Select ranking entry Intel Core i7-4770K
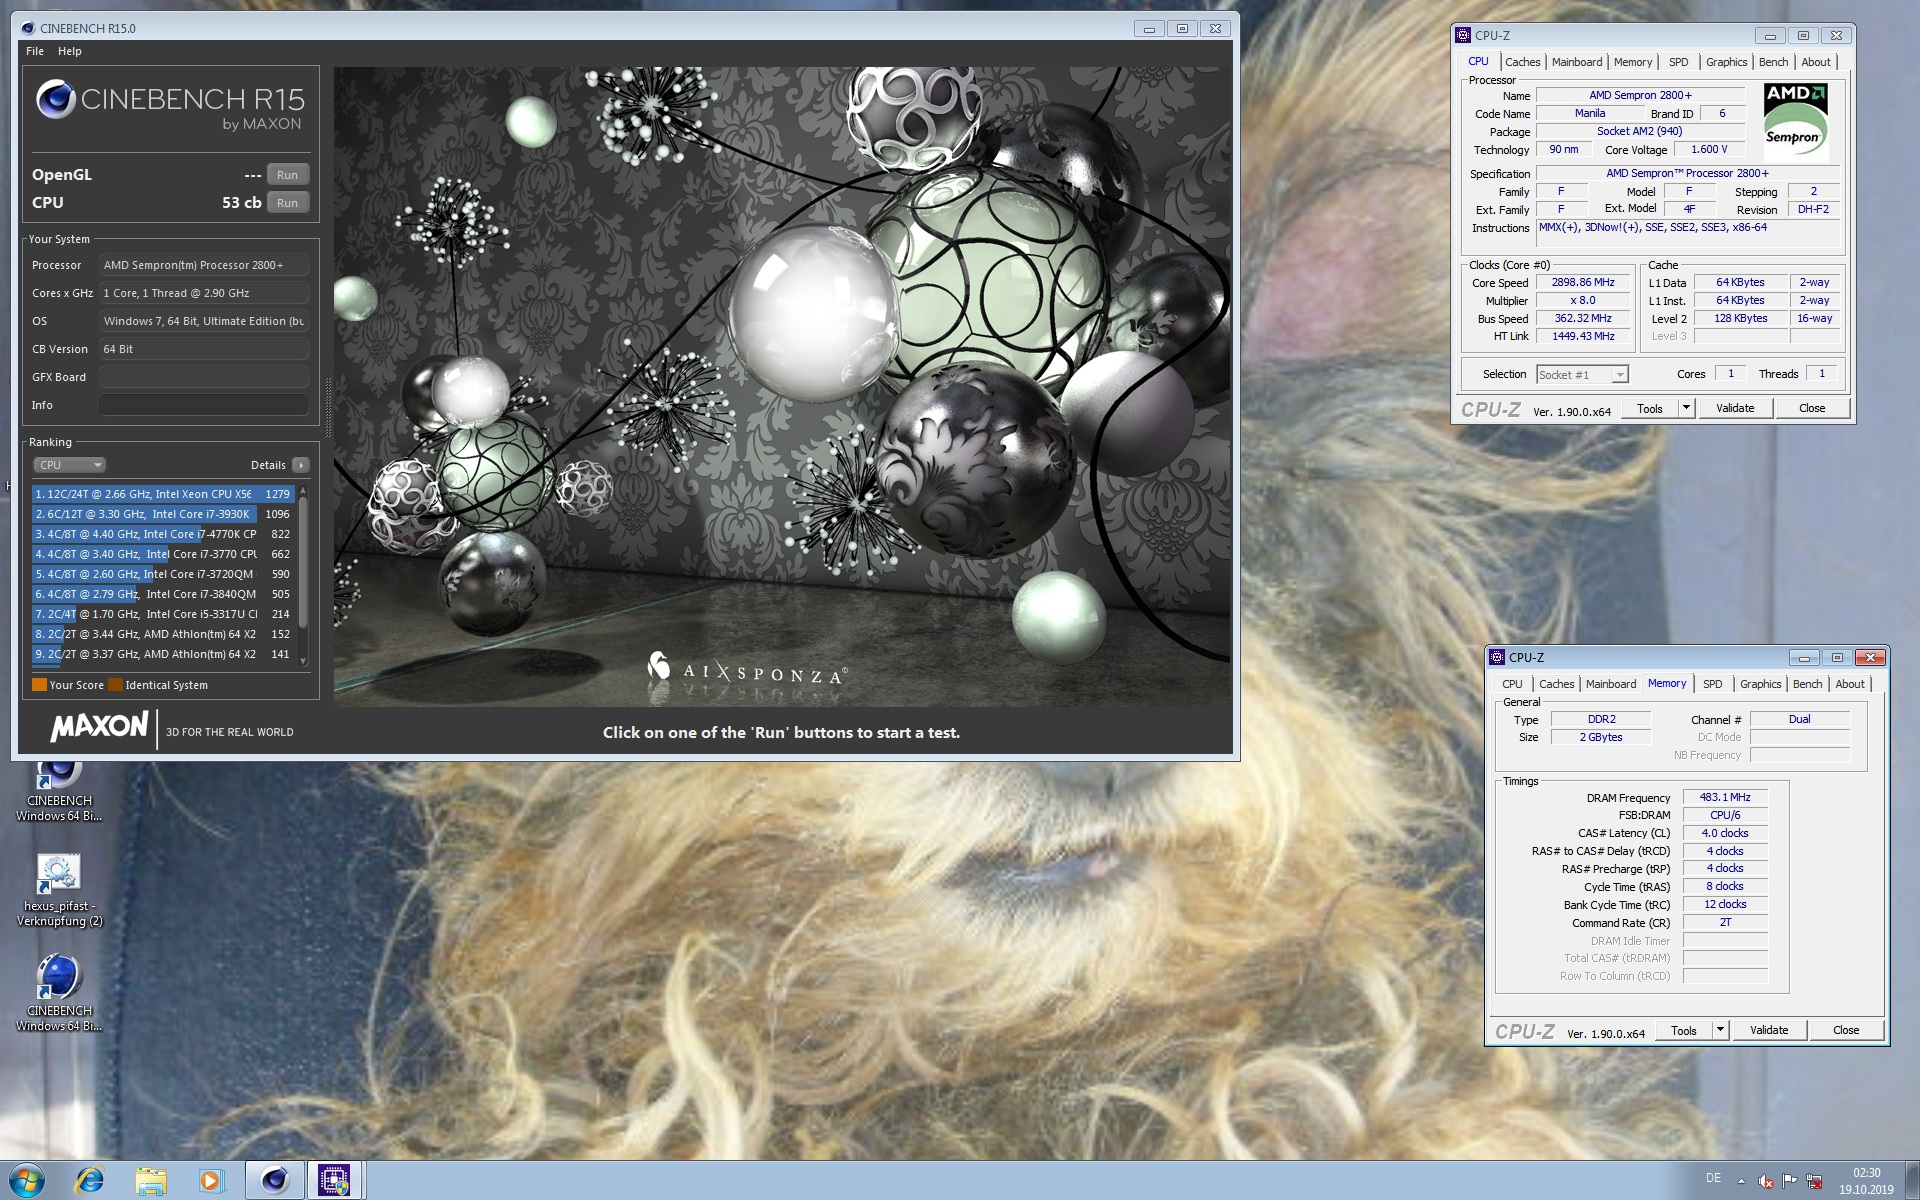 163,534
